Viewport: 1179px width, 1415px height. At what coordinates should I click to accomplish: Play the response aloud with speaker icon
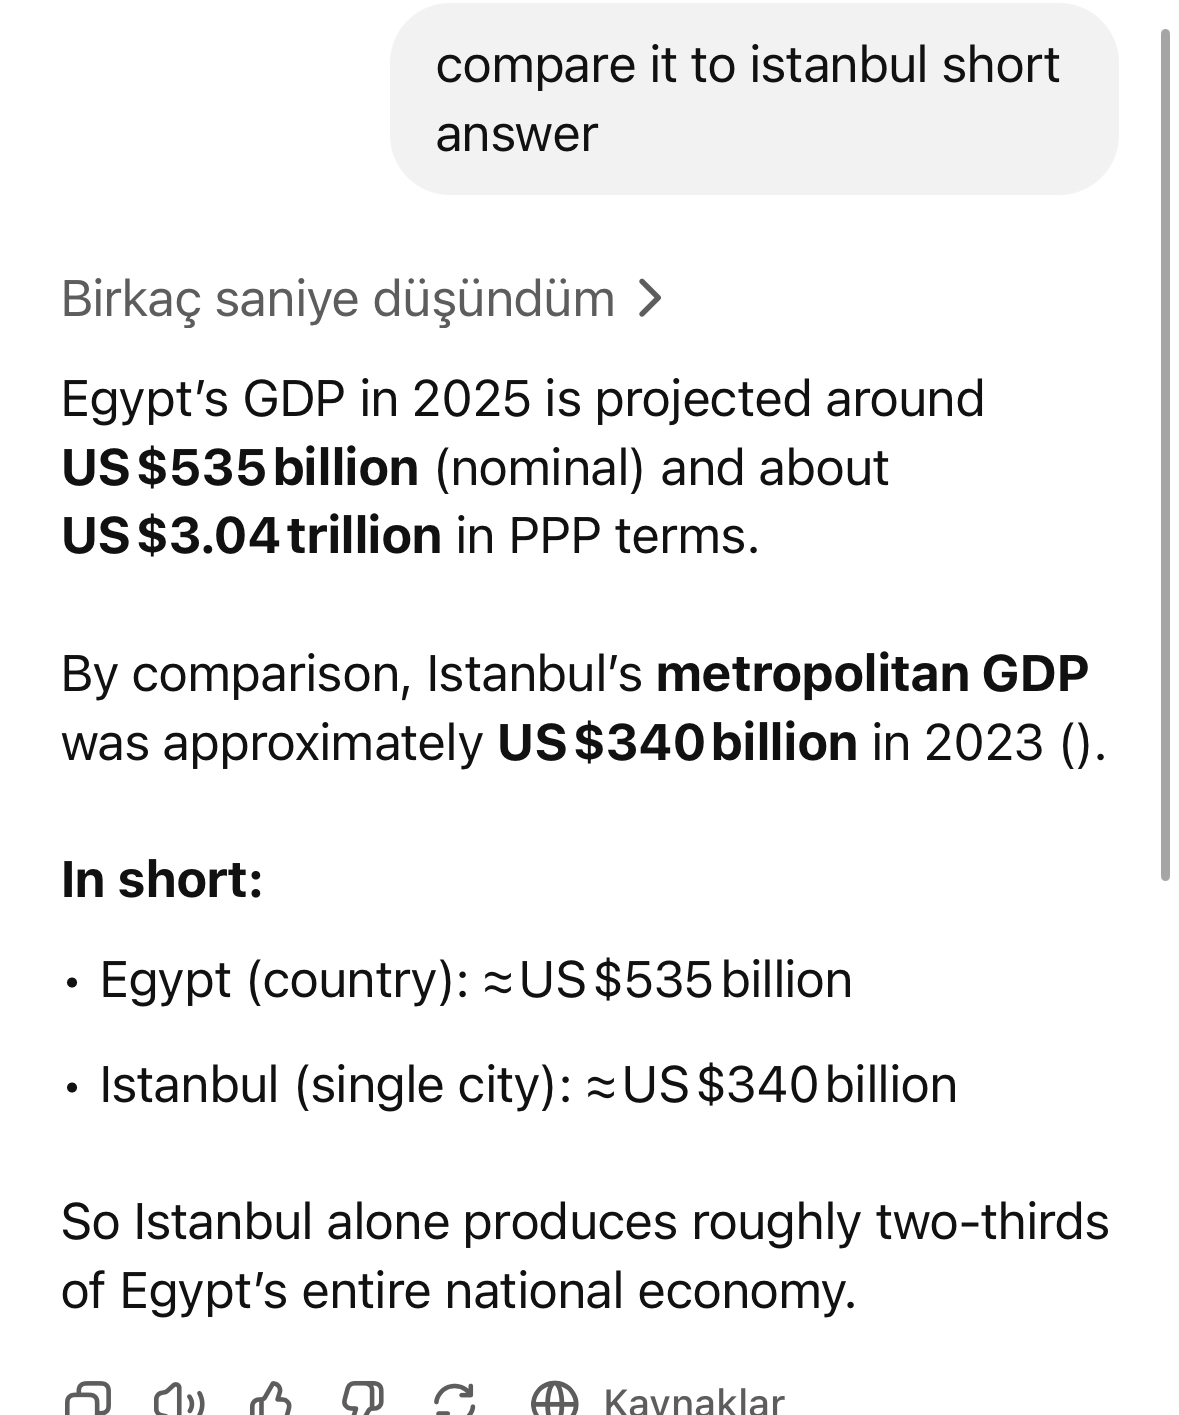pyautogui.click(x=180, y=1400)
